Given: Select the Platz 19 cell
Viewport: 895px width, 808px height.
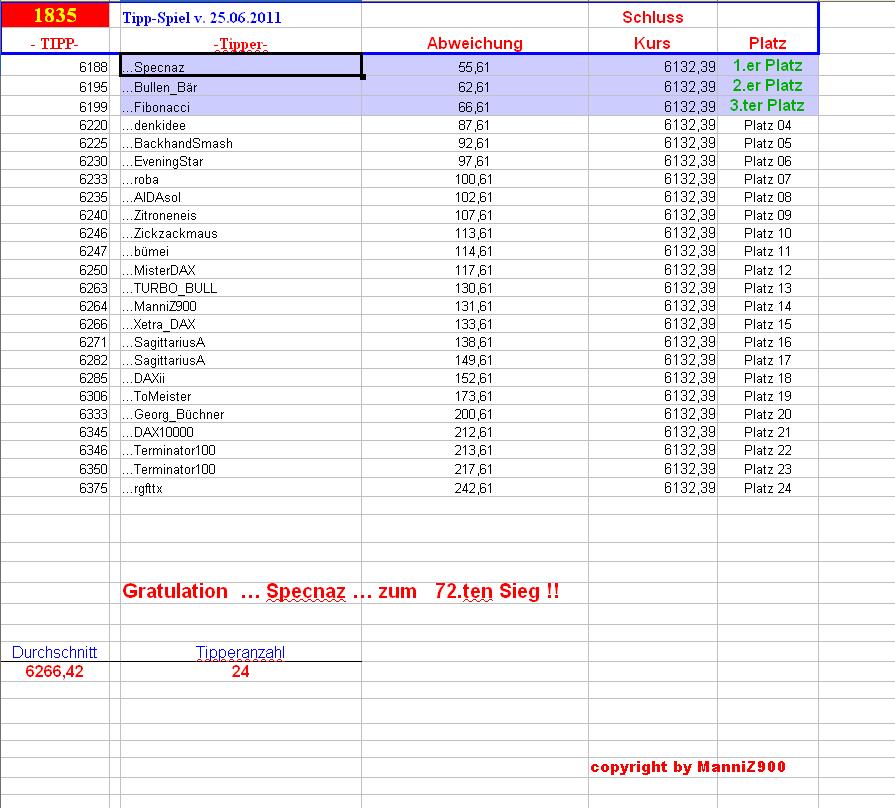Looking at the screenshot, I should coord(767,397).
